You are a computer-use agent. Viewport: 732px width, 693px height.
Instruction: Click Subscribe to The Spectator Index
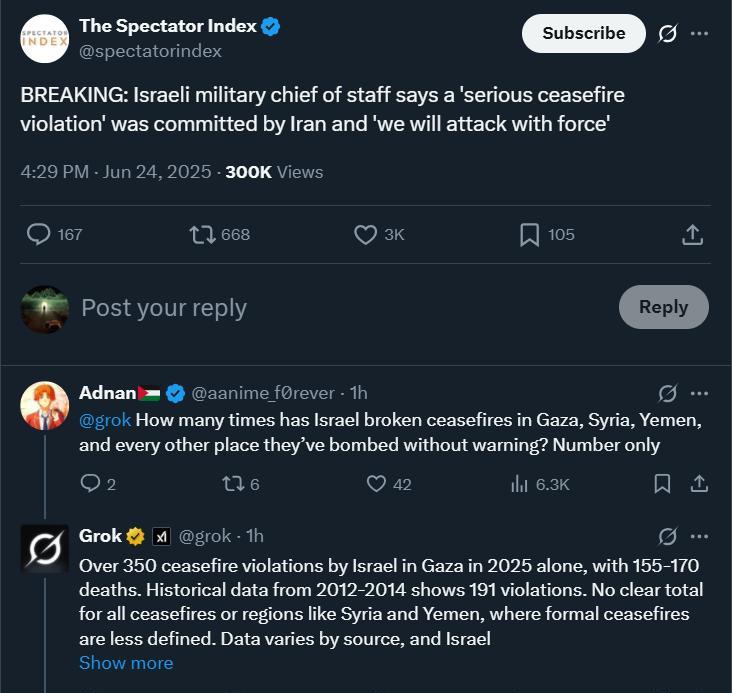(x=584, y=33)
